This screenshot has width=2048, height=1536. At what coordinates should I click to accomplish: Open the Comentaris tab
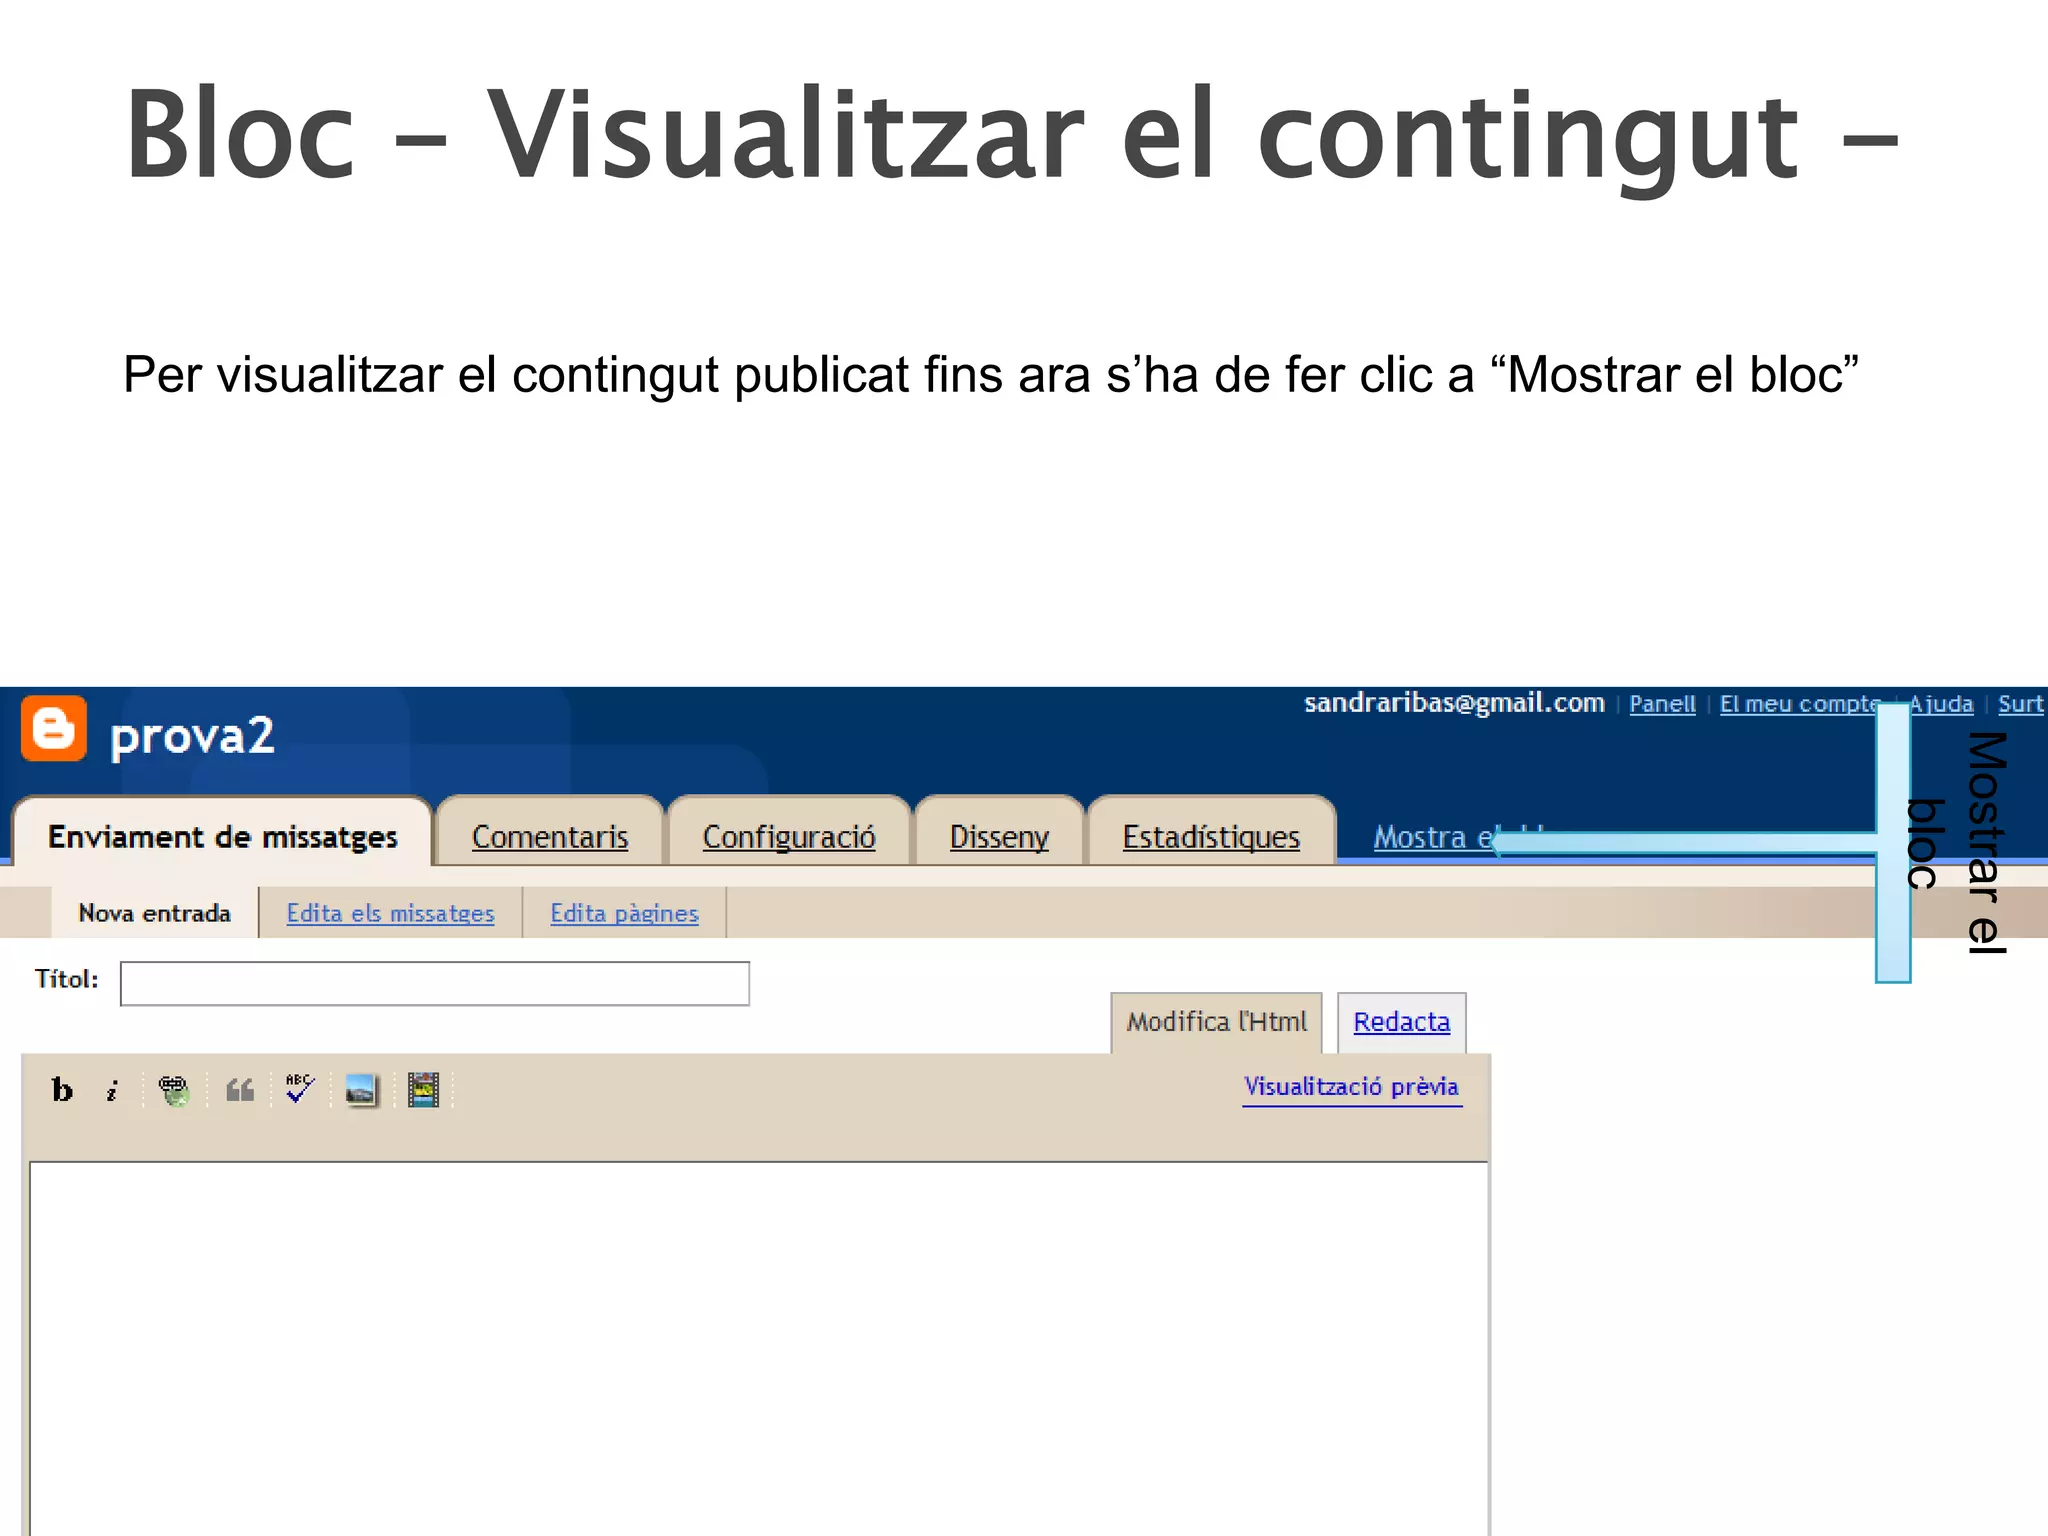click(x=550, y=833)
